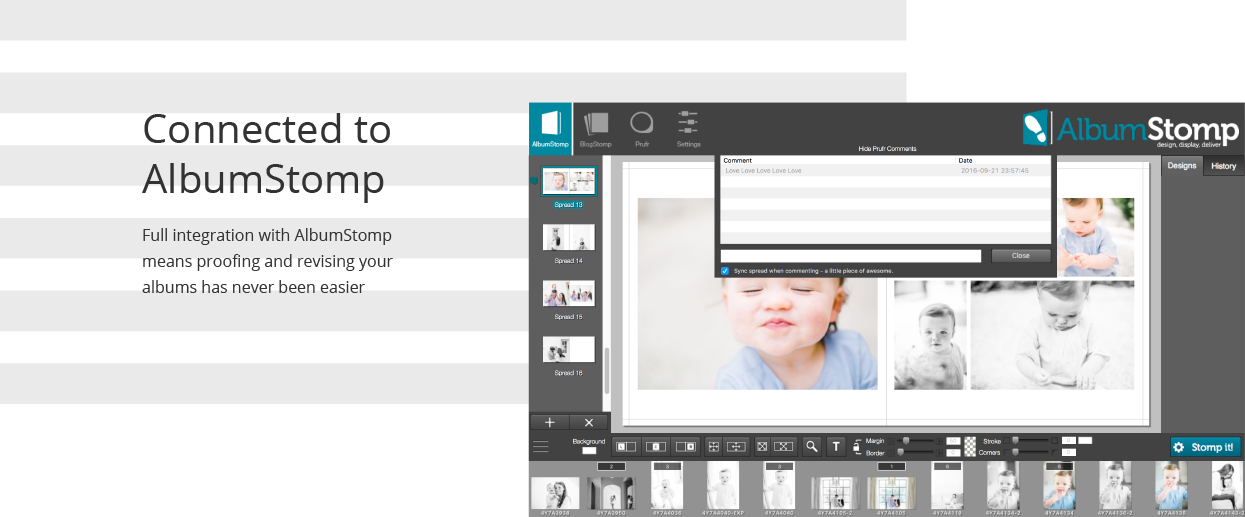The image size is (1245, 517).
Task: Switch to the History tab
Action: [x=1223, y=166]
